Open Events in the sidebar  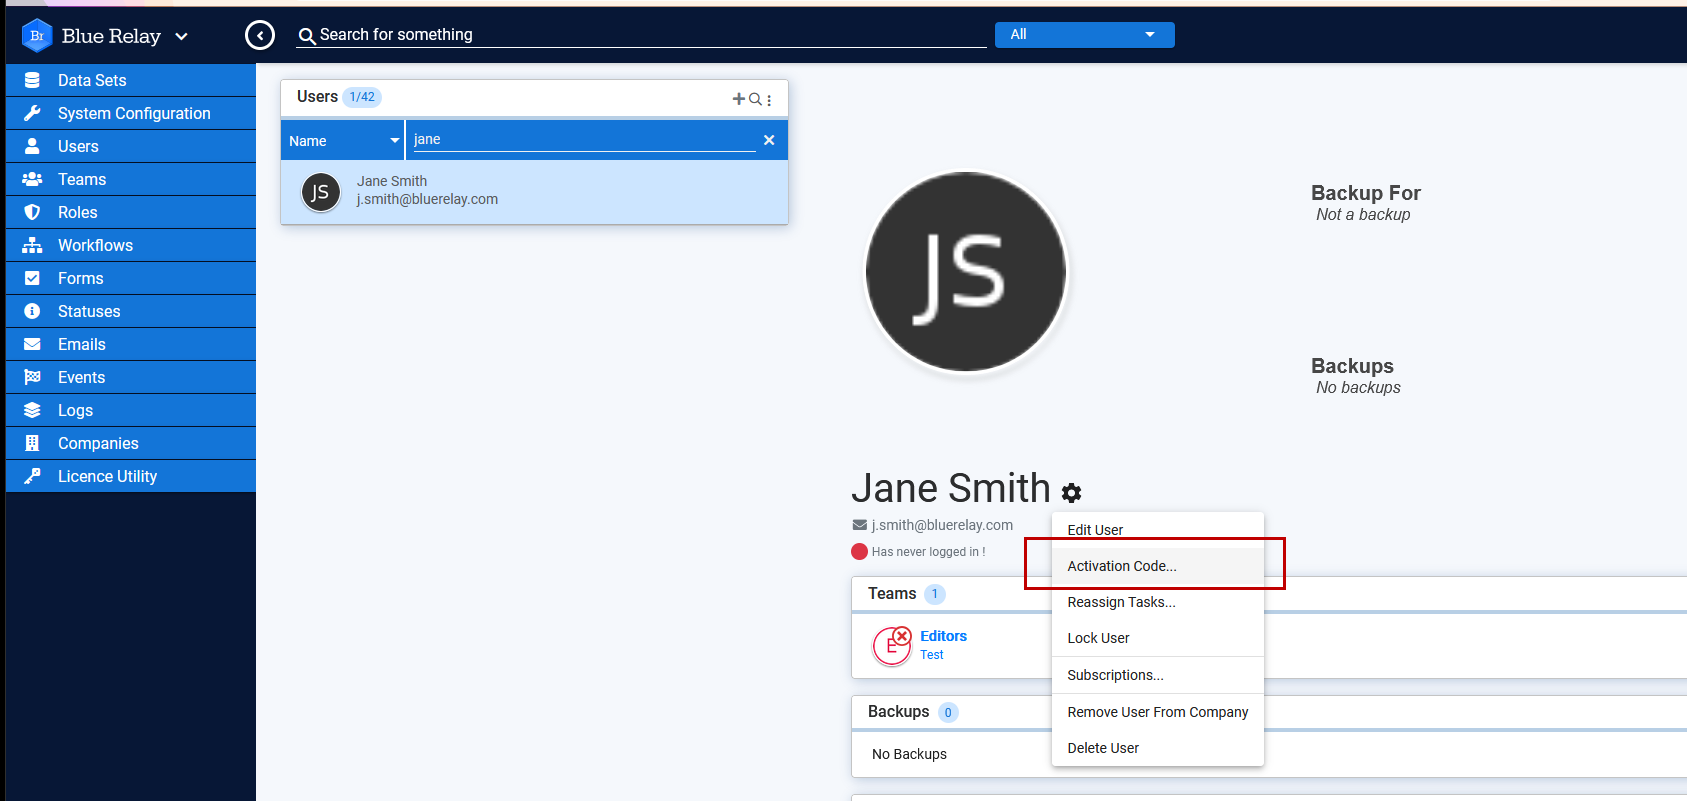coord(131,377)
